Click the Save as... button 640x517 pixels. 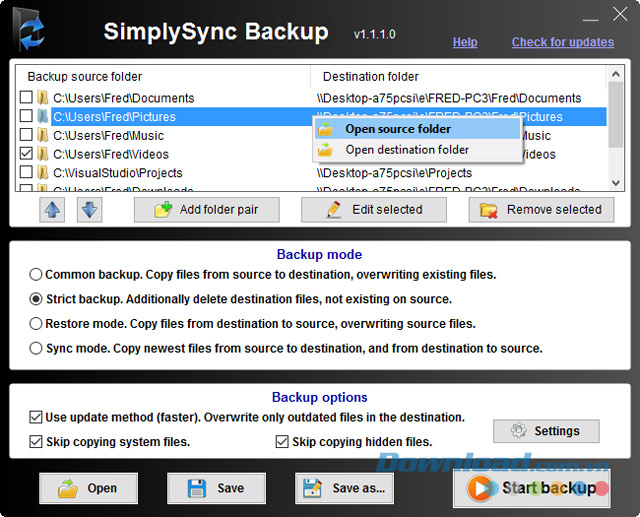pyautogui.click(x=344, y=488)
